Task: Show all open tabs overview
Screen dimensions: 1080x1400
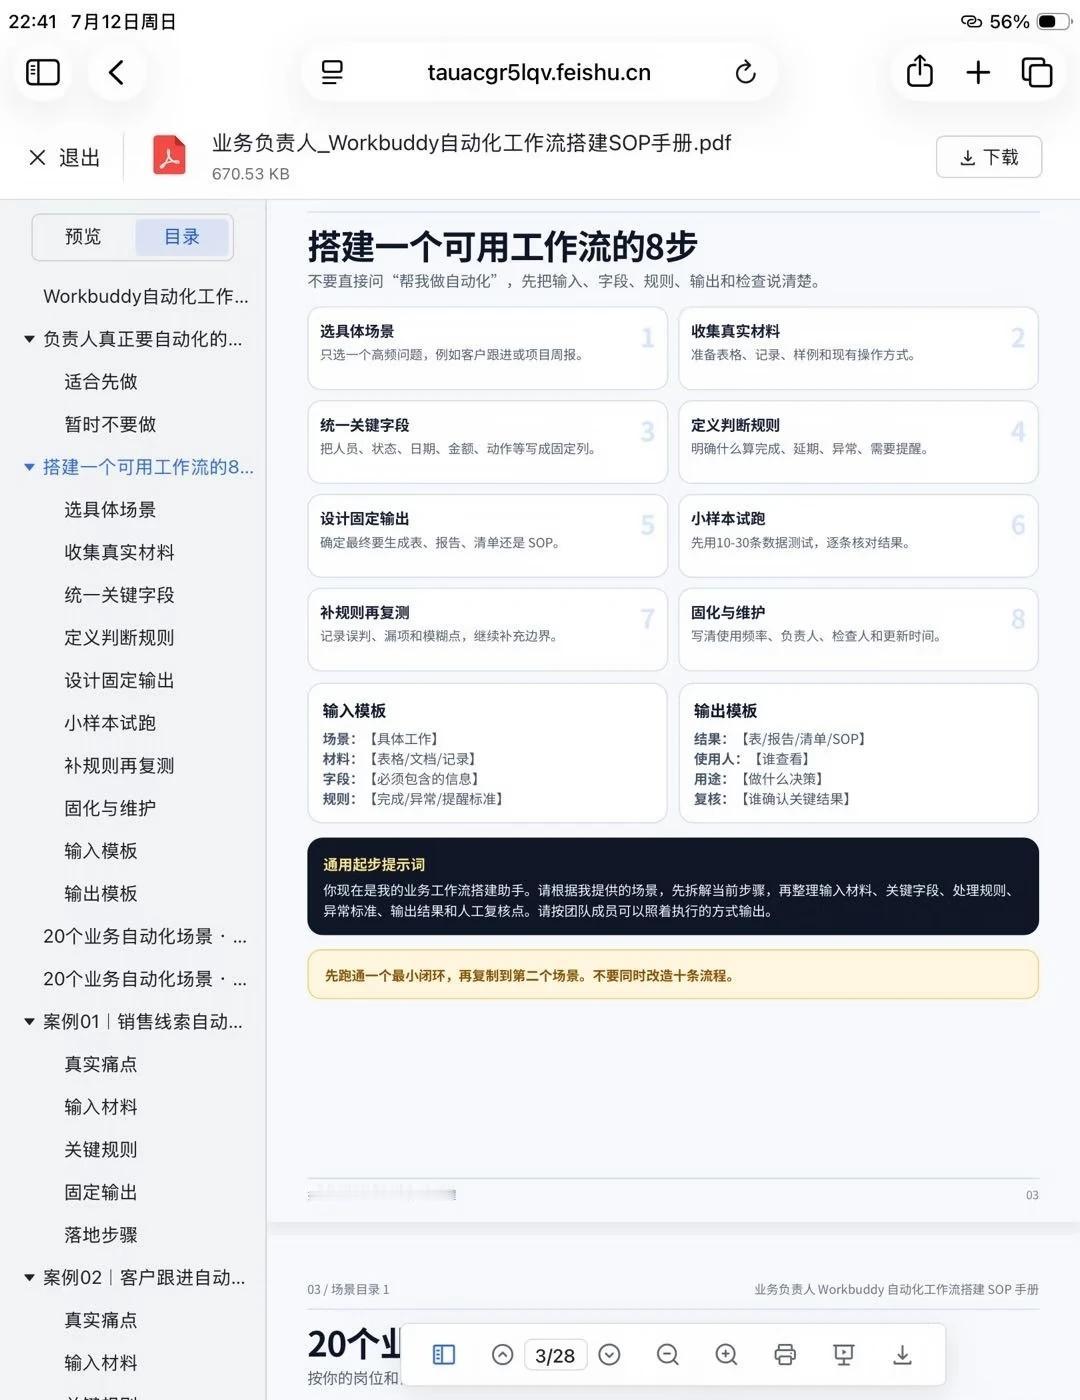Action: 1037,72
